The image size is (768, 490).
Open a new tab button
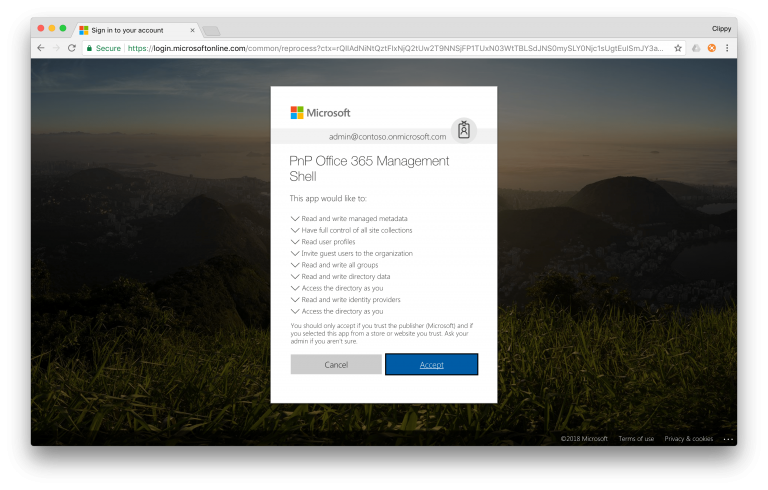pyautogui.click(x=211, y=31)
